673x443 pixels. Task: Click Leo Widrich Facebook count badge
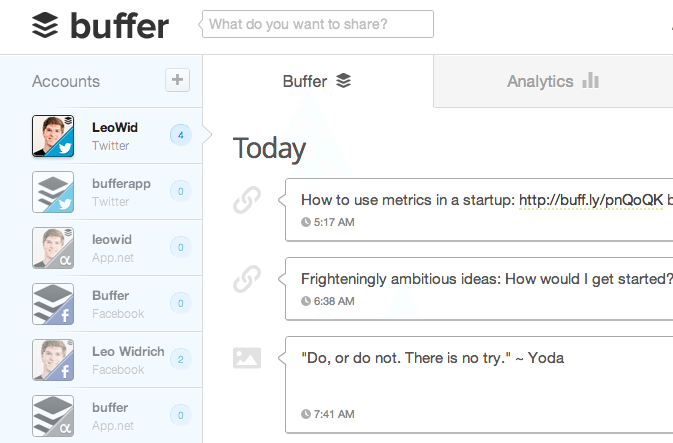point(180,359)
